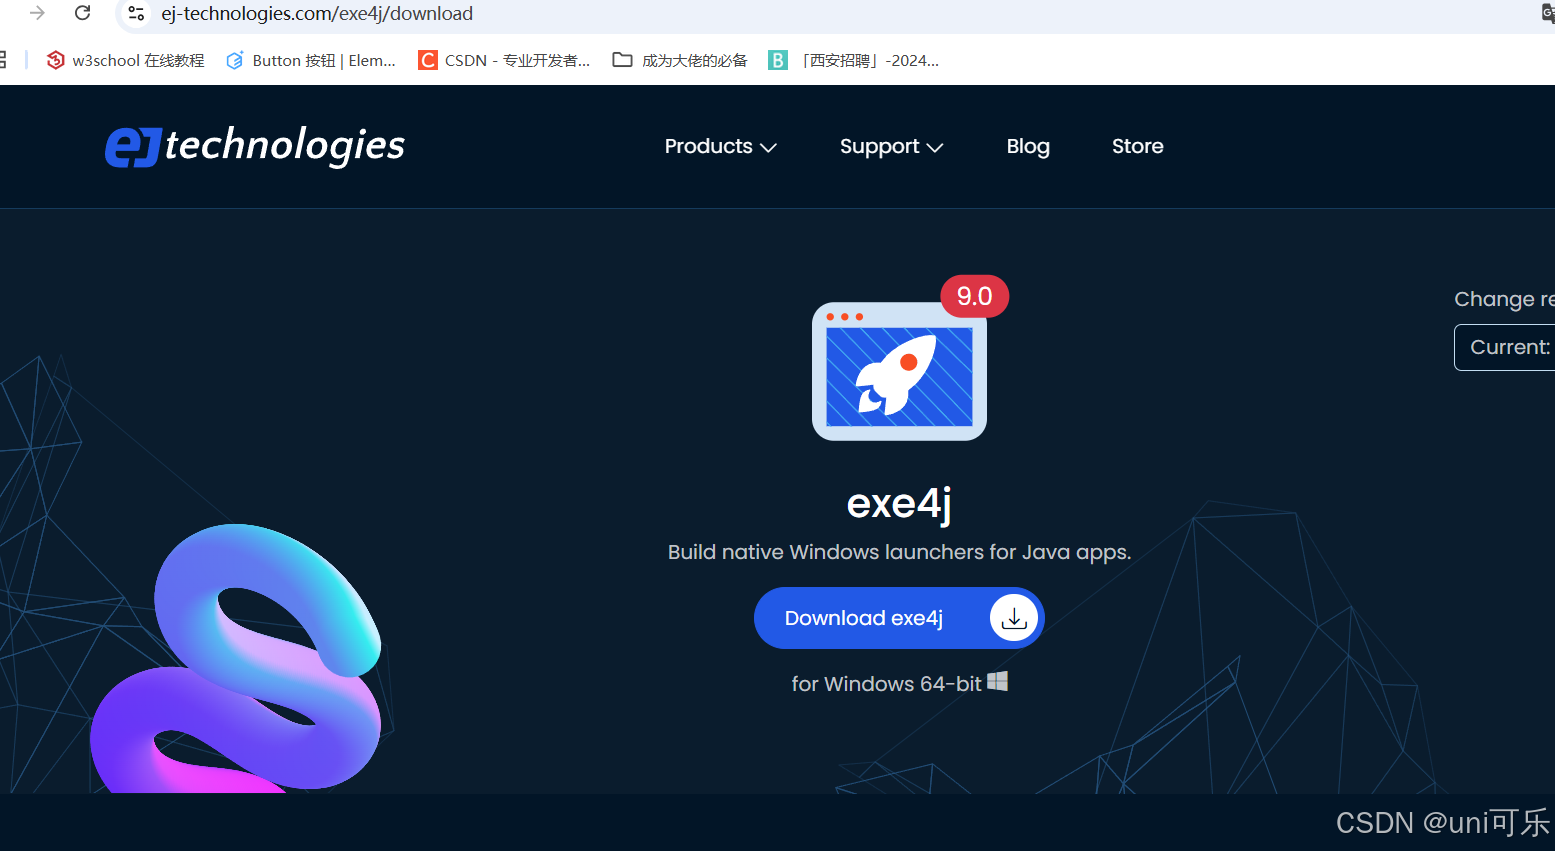Click the exe4j rocket product icon
This screenshot has height=851, width=1555.
coord(899,371)
